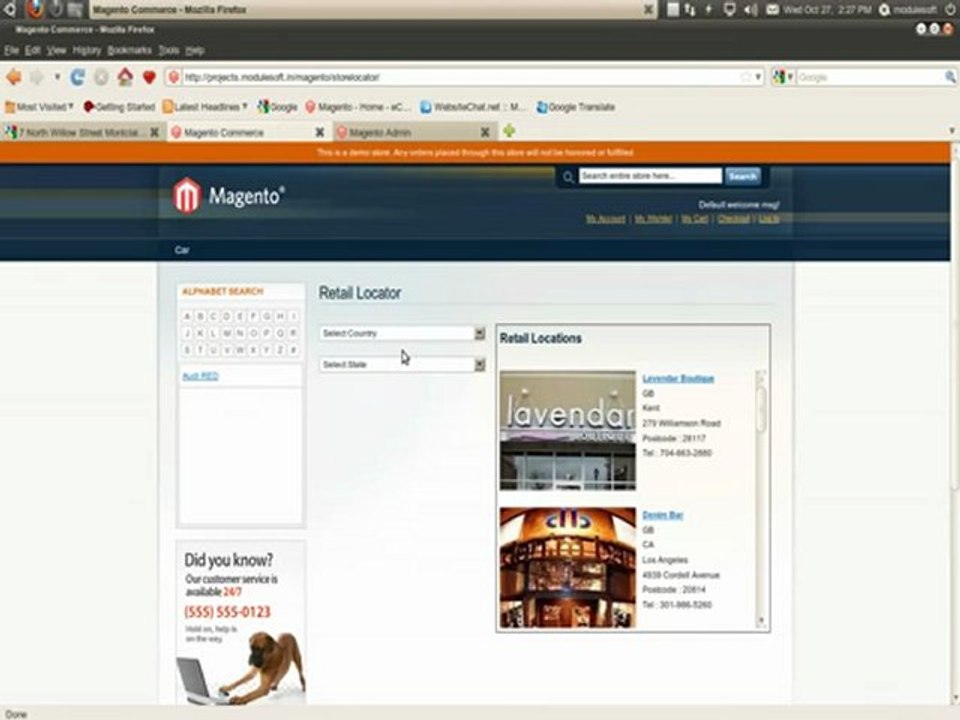Image resolution: width=960 pixels, height=720 pixels.
Task: Open Magento - Home bookmark
Action: (x=358, y=107)
